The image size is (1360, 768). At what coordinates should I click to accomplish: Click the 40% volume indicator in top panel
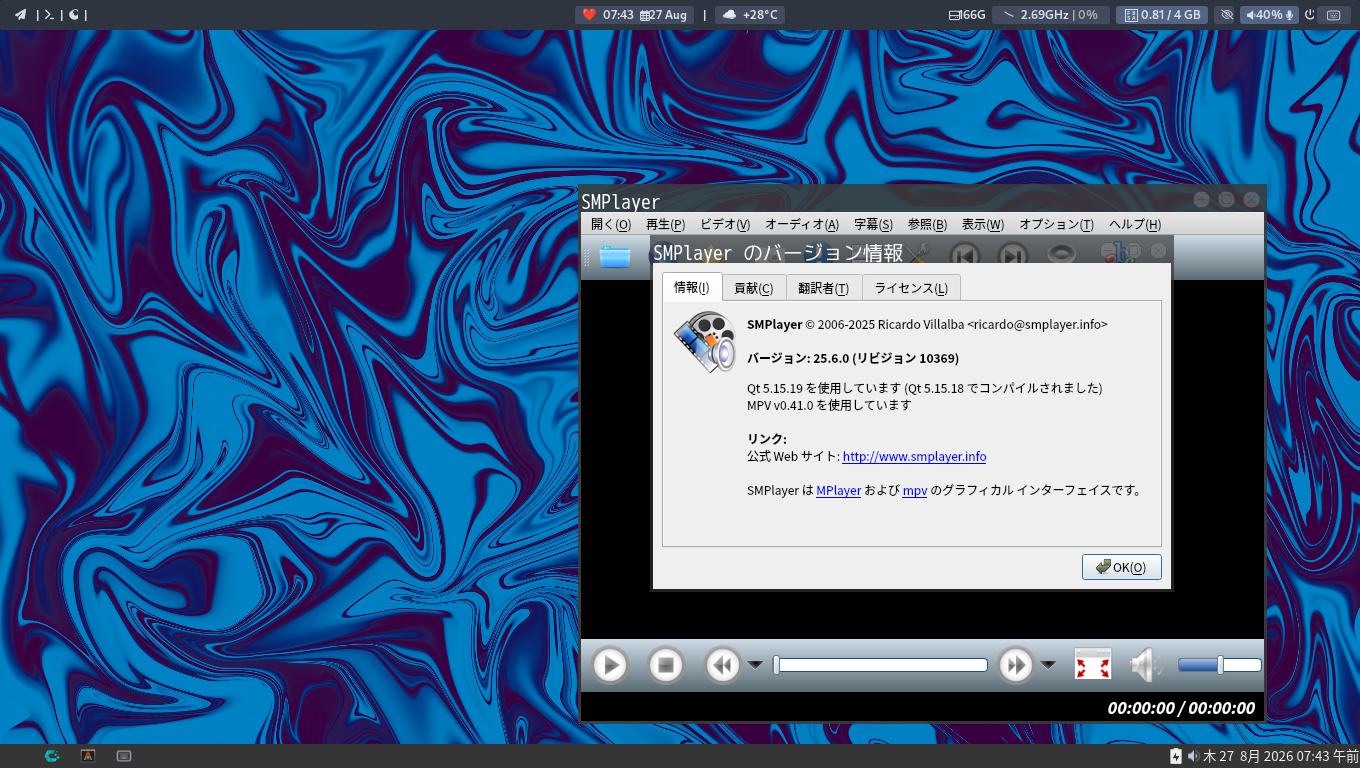click(1270, 15)
